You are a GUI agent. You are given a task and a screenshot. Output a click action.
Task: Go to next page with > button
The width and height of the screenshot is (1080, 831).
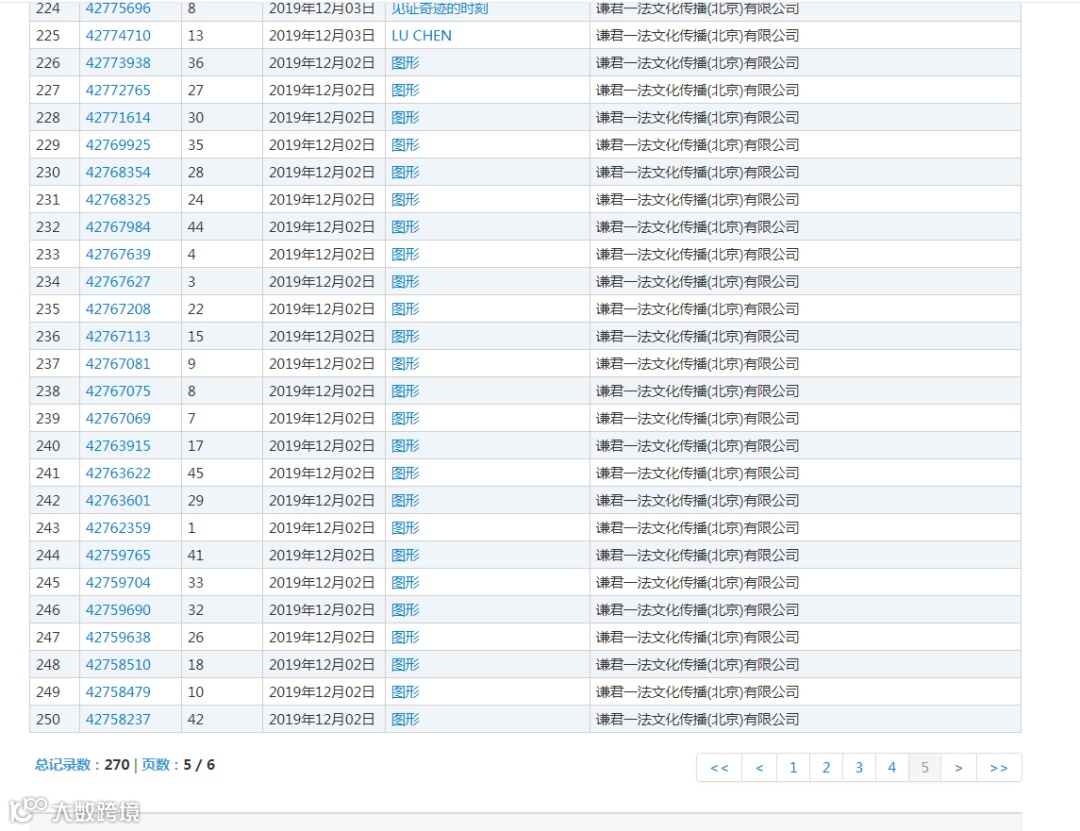[x=959, y=768]
